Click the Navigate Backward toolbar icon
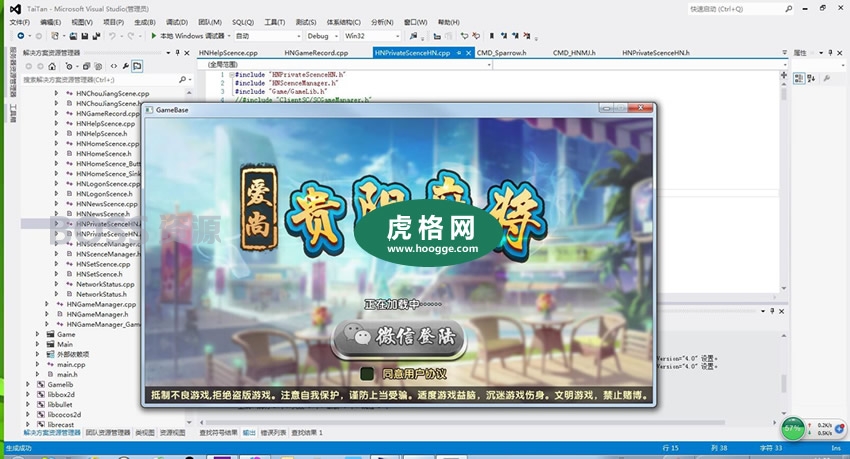The height and width of the screenshot is (459, 850). click(x=21, y=36)
